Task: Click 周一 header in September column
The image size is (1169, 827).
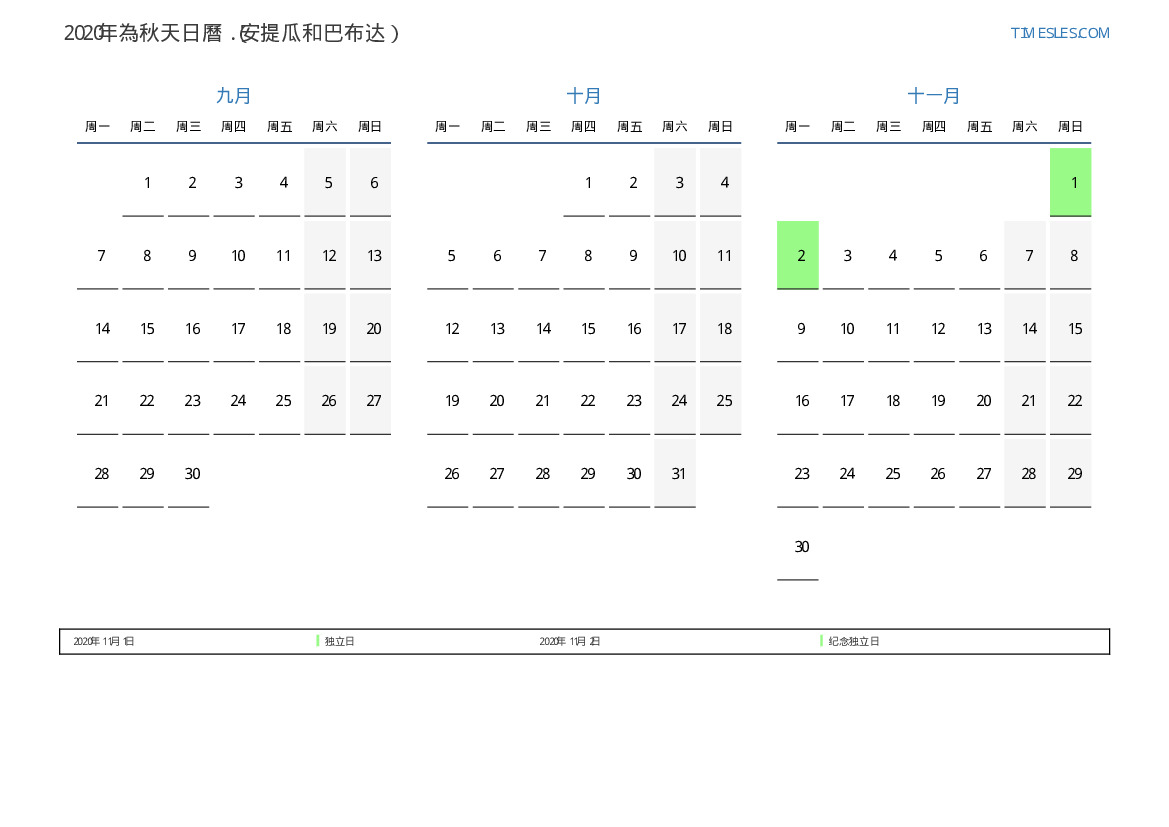Action: 97,127
